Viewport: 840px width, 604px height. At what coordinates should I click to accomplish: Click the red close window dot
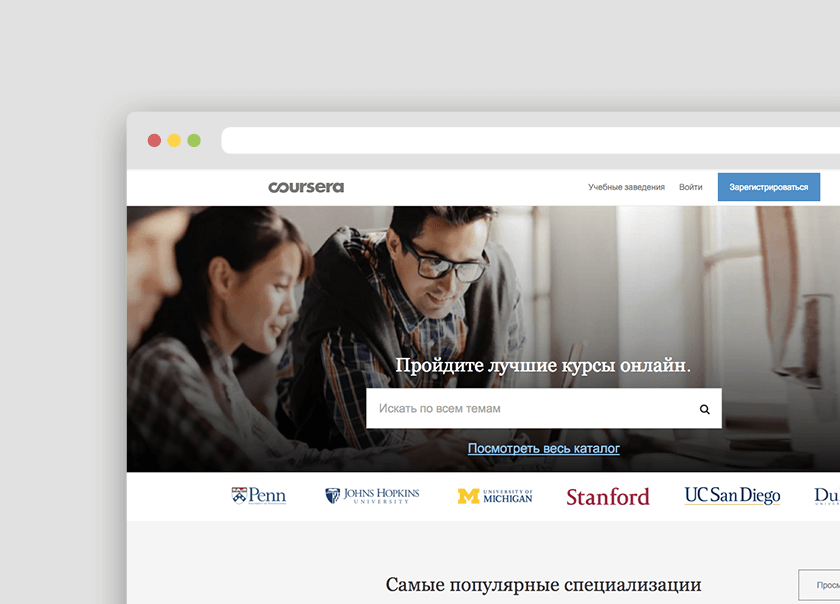coord(154,141)
